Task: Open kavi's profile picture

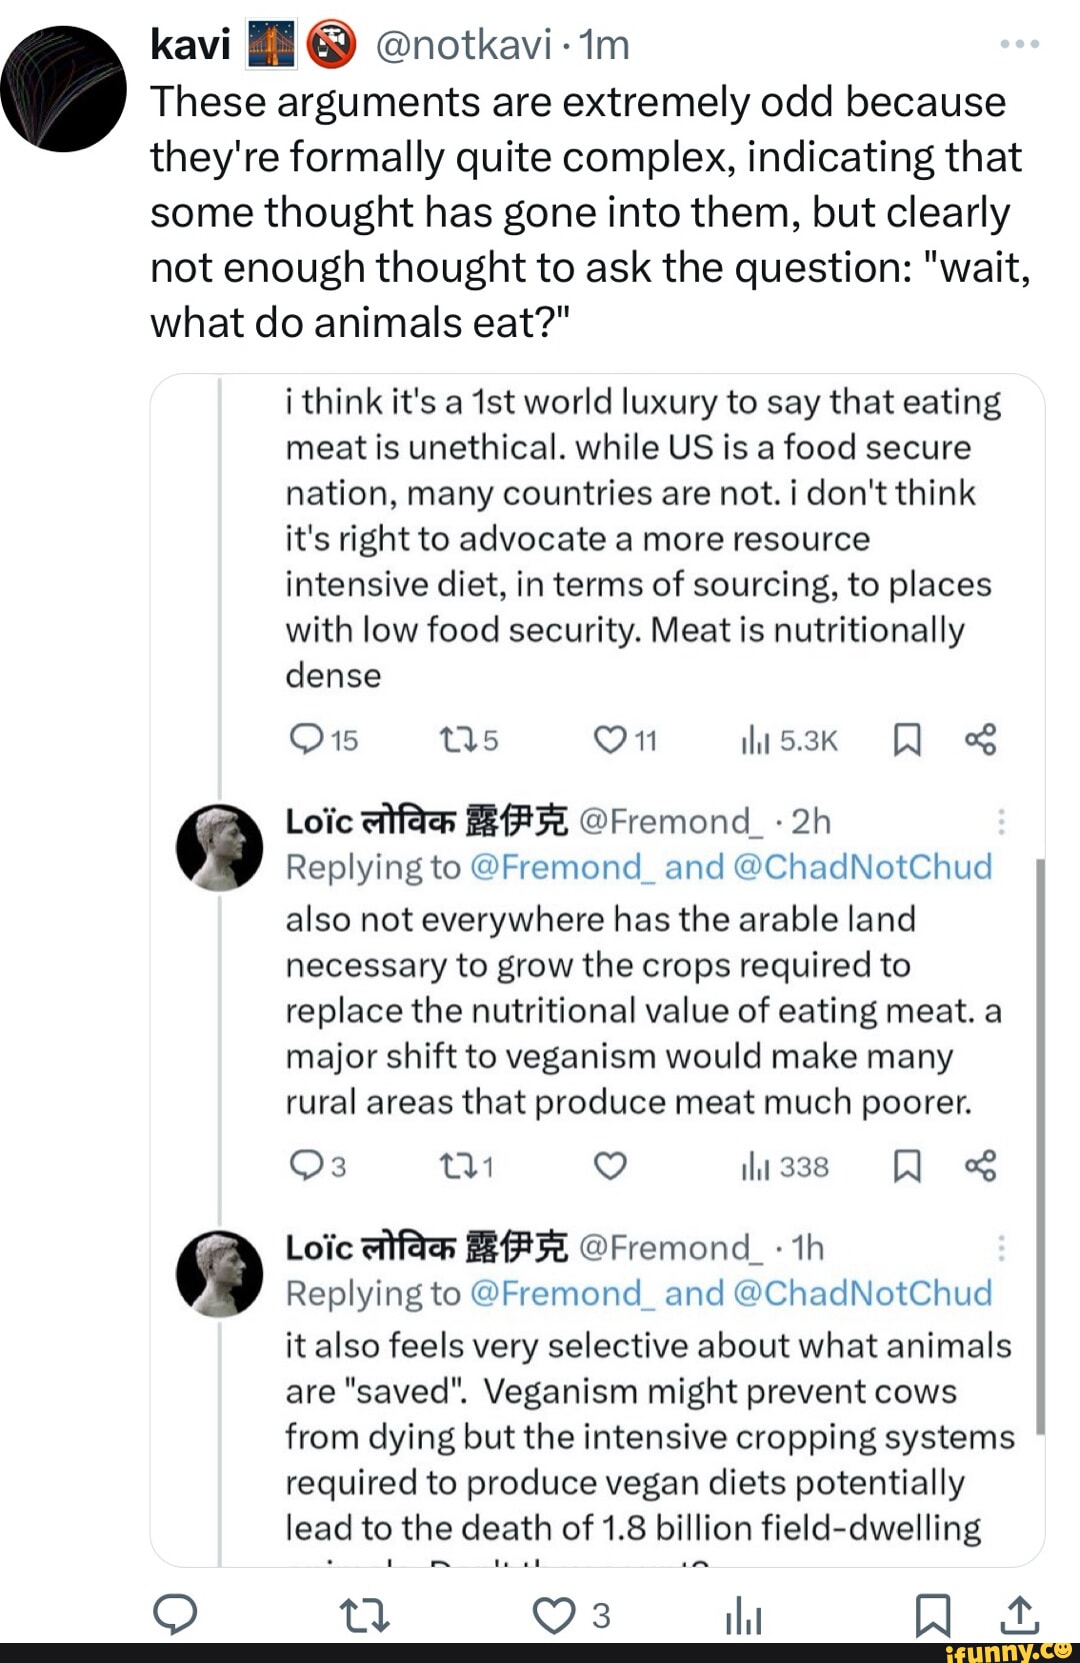Action: coord(64,89)
